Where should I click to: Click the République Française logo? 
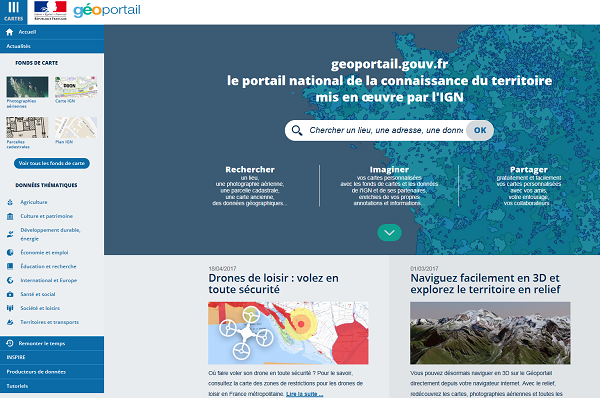coord(50,10)
